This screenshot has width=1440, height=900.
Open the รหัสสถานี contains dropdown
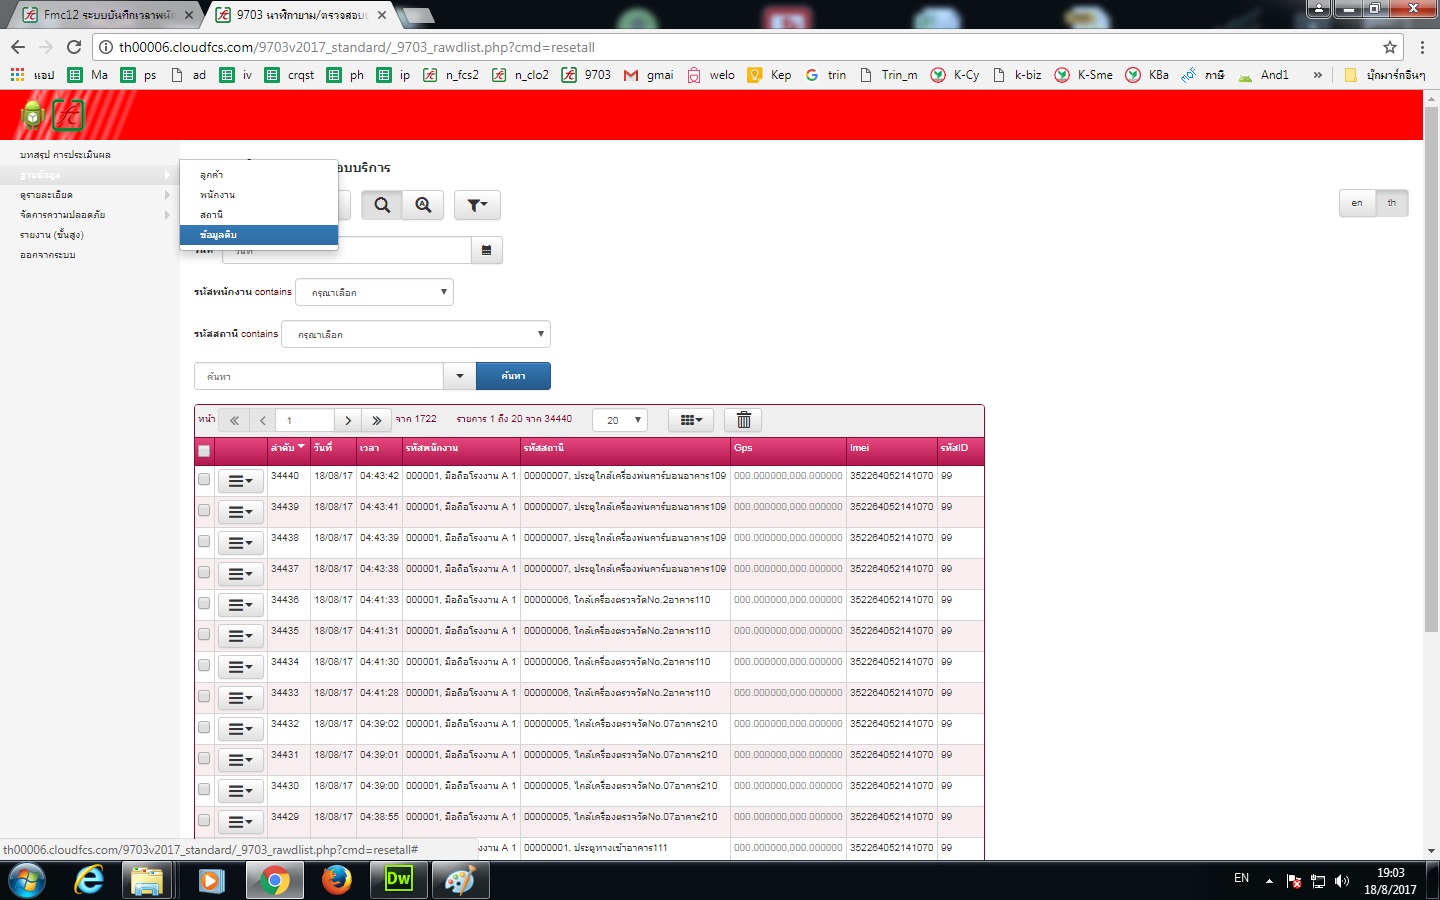[x=416, y=334]
